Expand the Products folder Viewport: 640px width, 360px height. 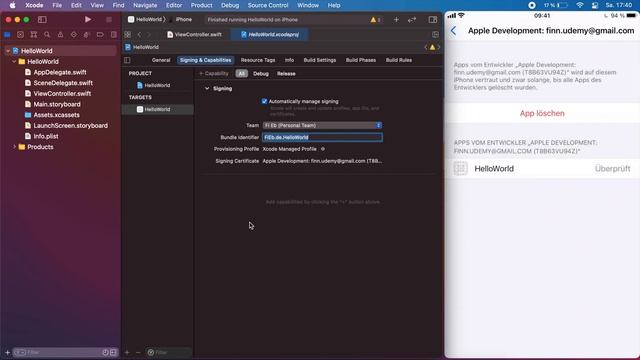pyautogui.click(x=14, y=147)
